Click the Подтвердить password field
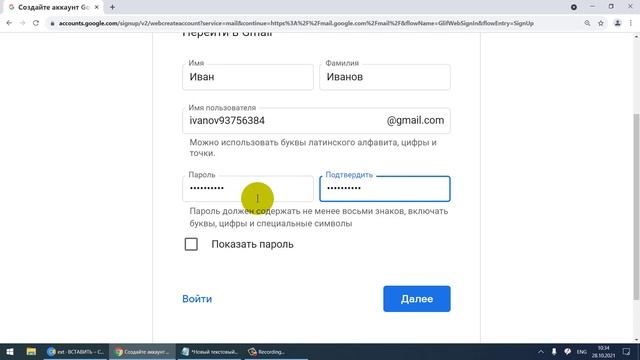Screen dimensions: 640x360 (385, 189)
